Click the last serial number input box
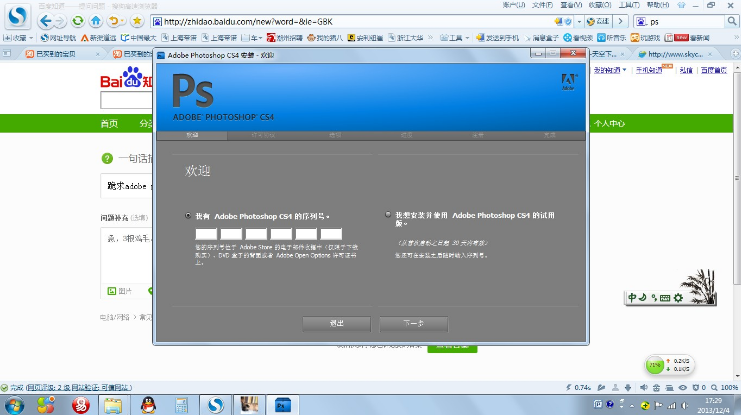This screenshot has width=741, height=415. [331, 234]
